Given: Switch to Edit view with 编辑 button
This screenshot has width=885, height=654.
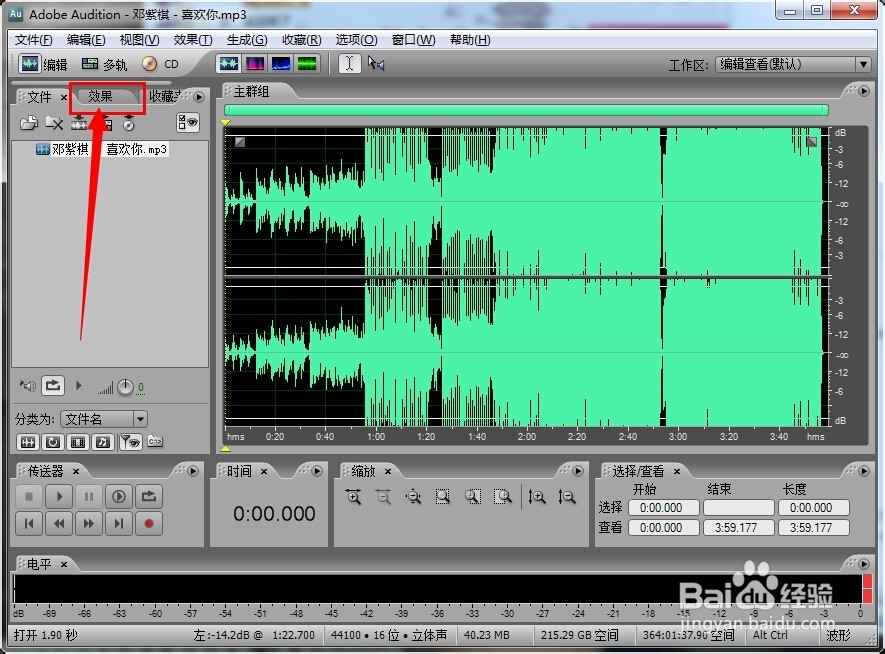Looking at the screenshot, I should pos(43,64).
